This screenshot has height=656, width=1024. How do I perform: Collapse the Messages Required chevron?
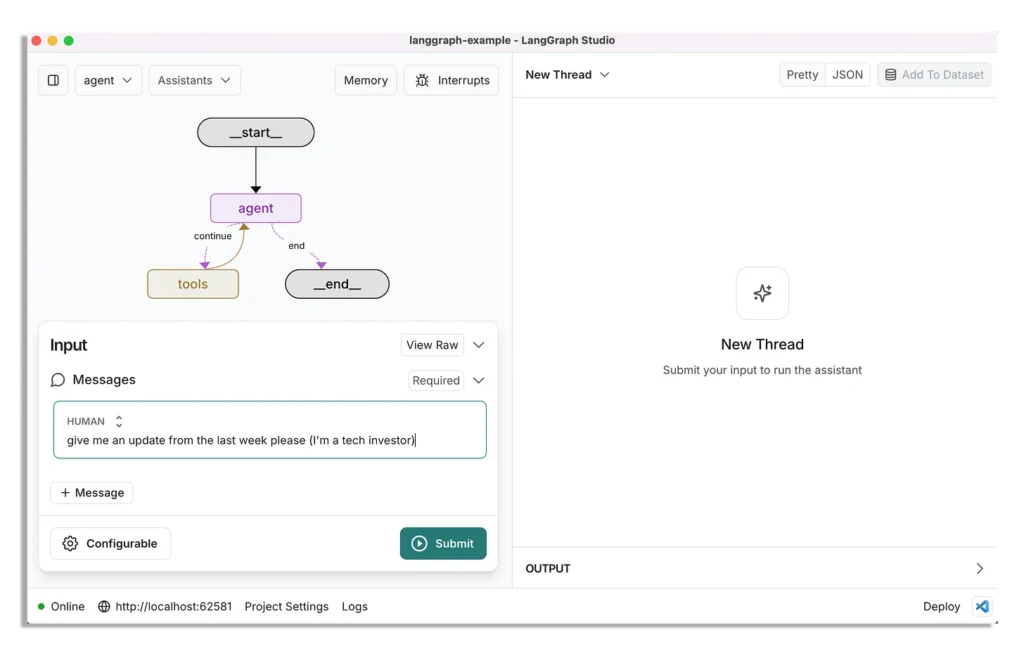(x=479, y=380)
